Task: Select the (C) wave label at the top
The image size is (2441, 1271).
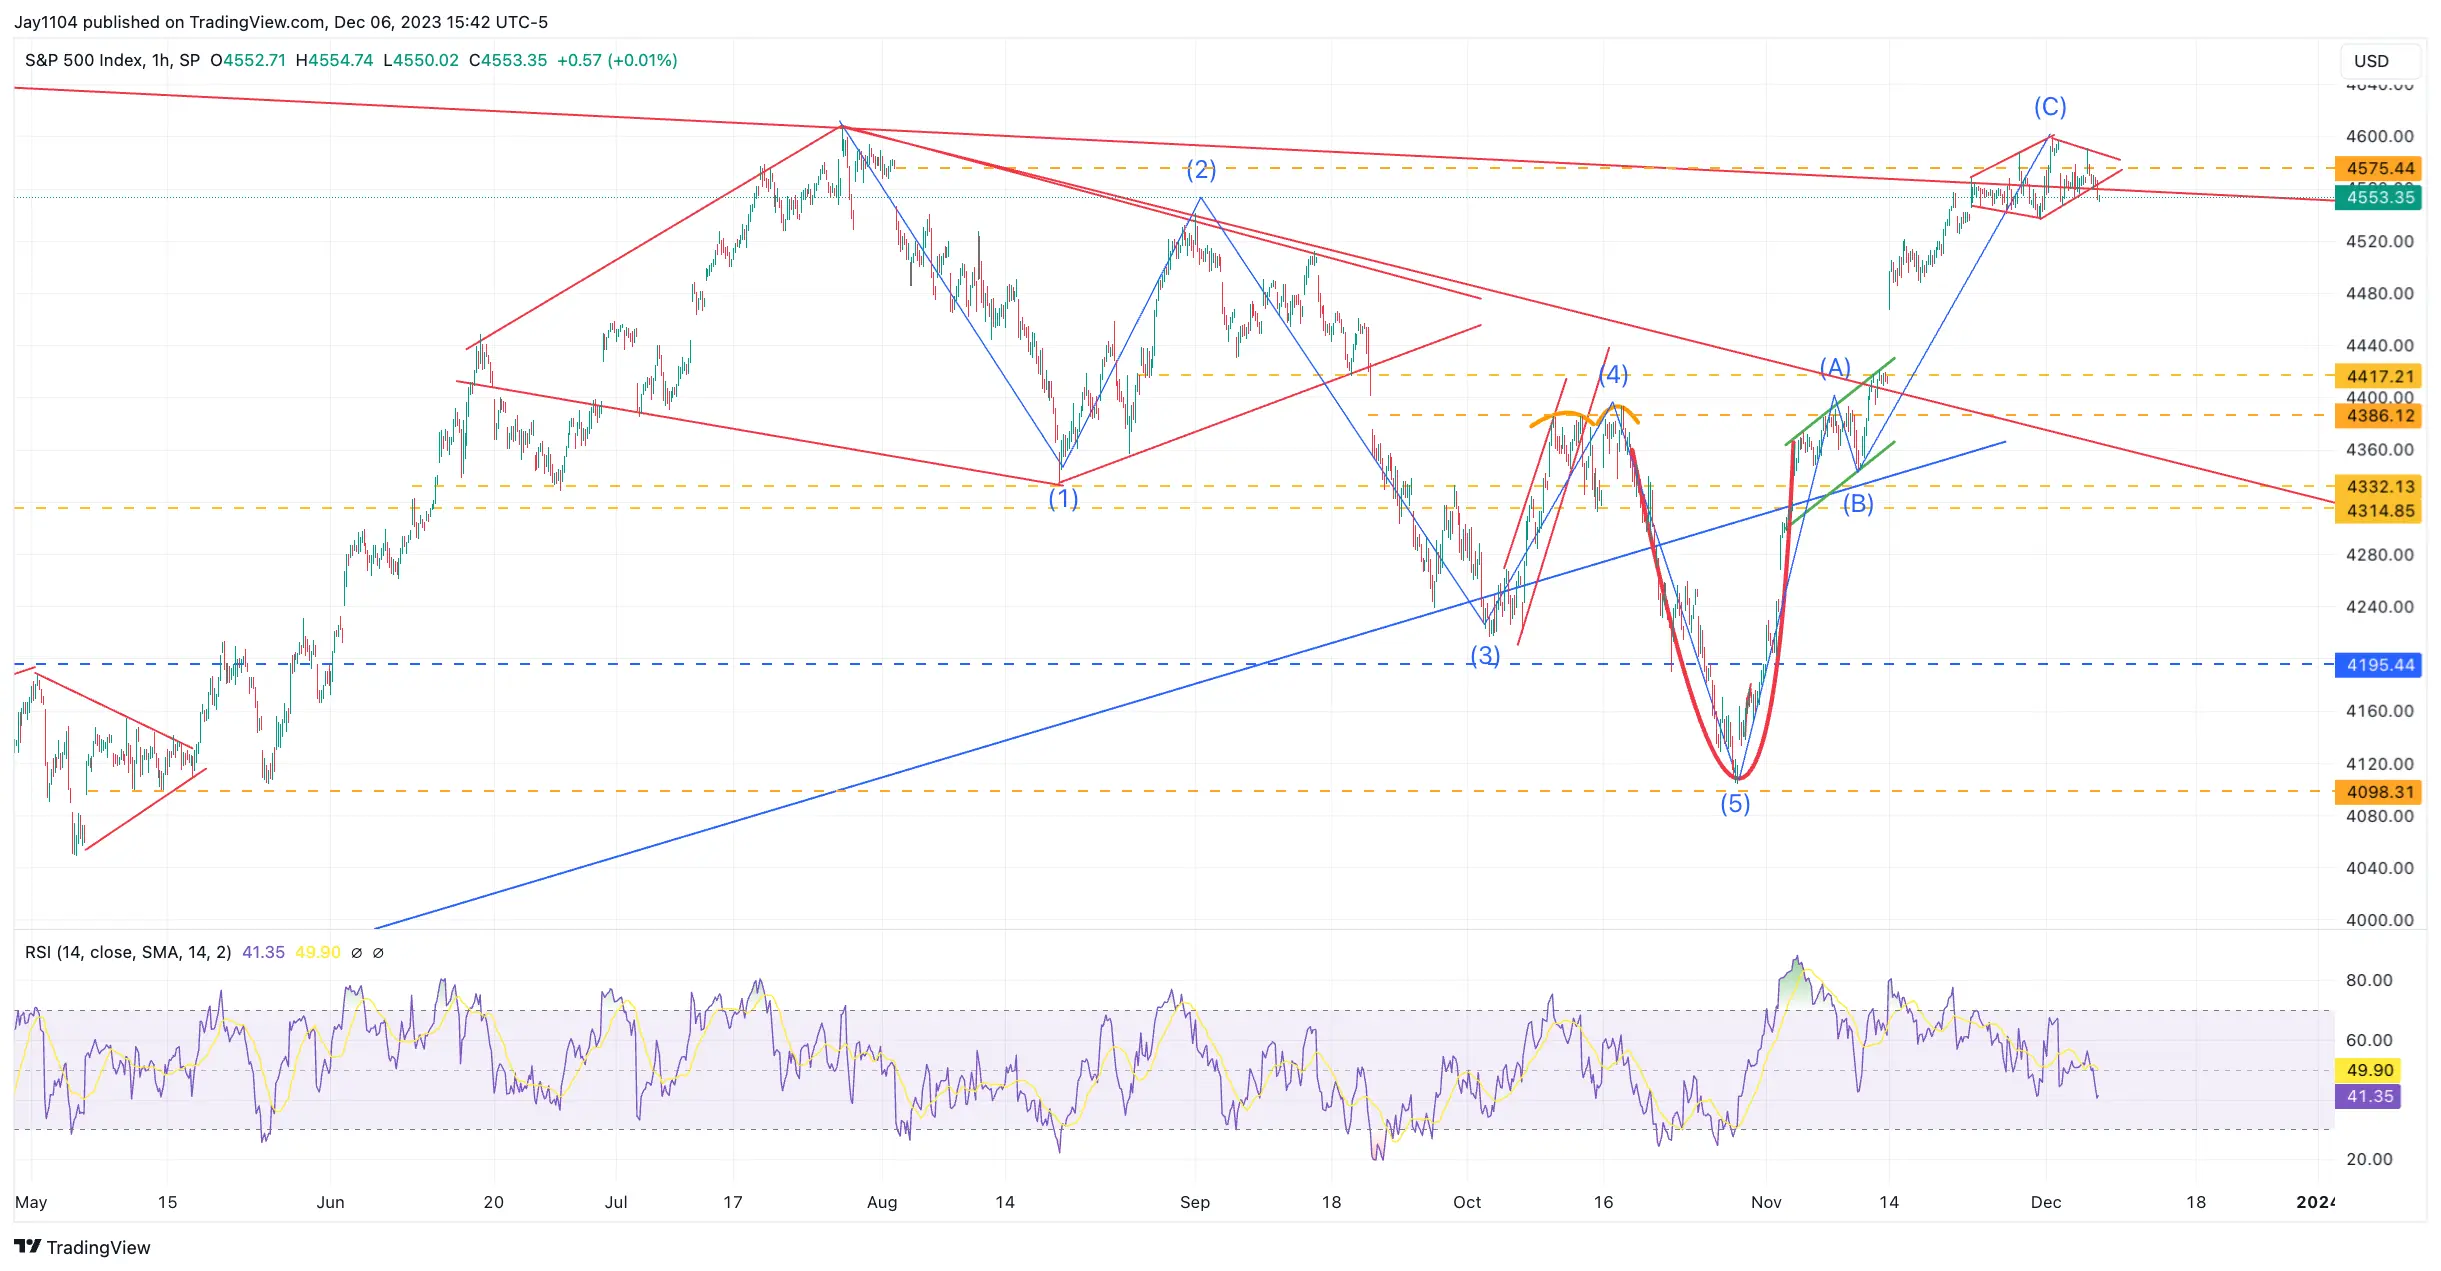Action: point(2050,106)
